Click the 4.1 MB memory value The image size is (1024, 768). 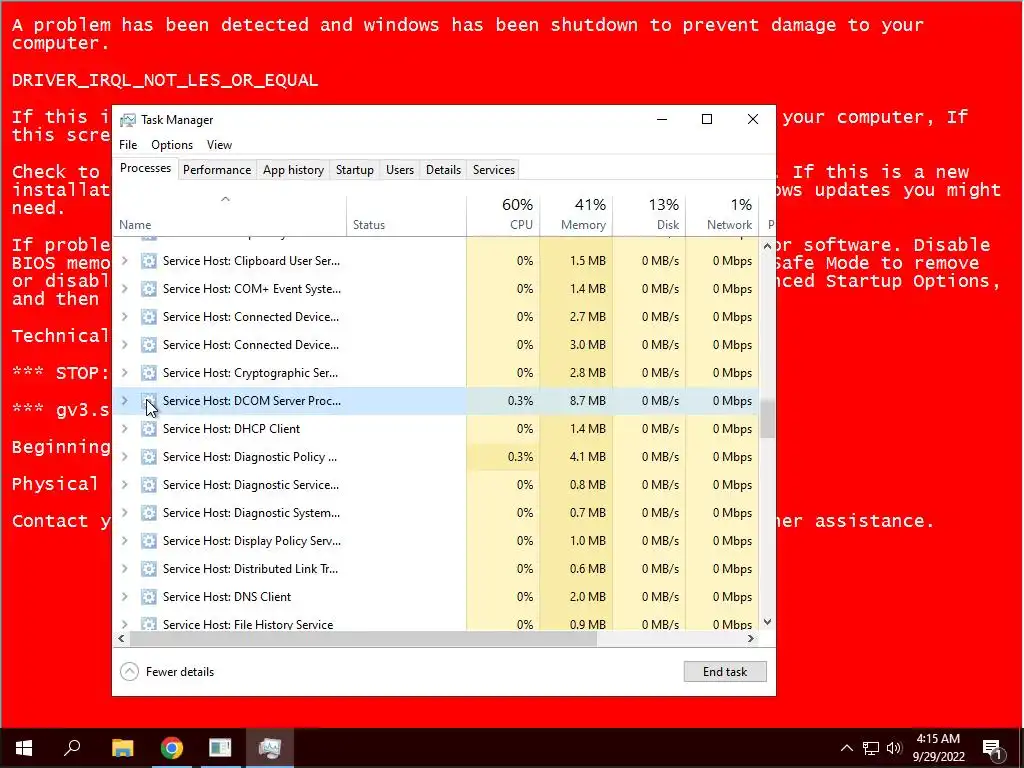[x=587, y=457]
